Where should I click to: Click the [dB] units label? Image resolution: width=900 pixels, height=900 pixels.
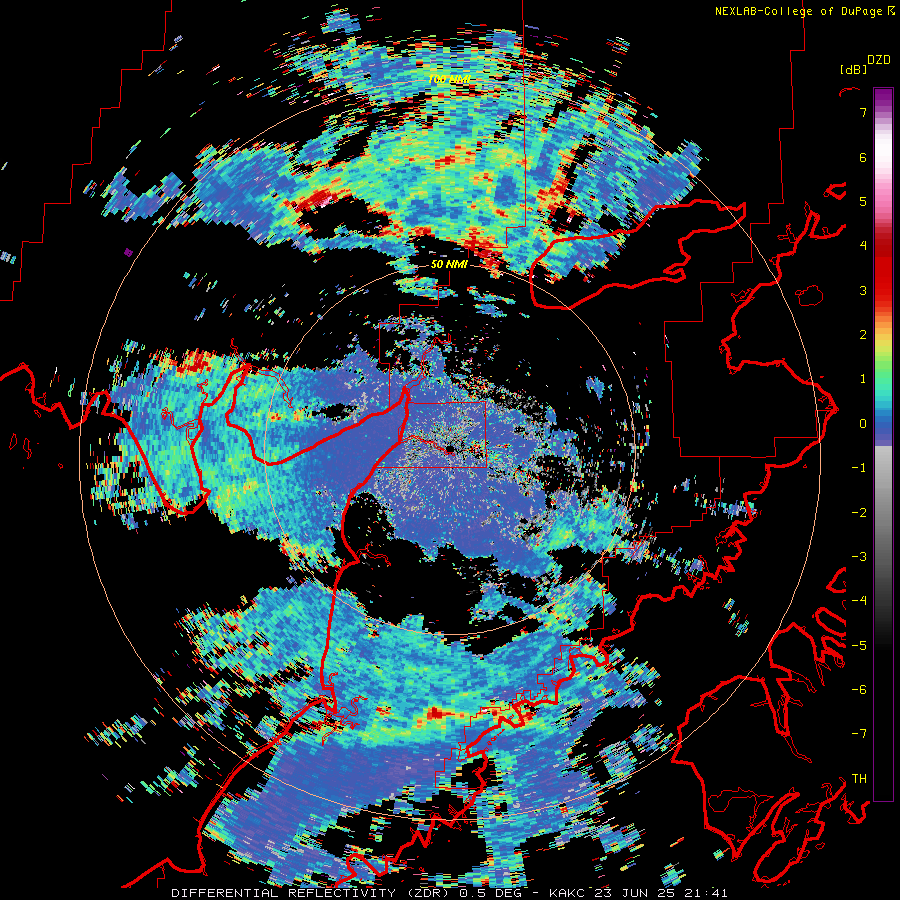pyautogui.click(x=853, y=69)
